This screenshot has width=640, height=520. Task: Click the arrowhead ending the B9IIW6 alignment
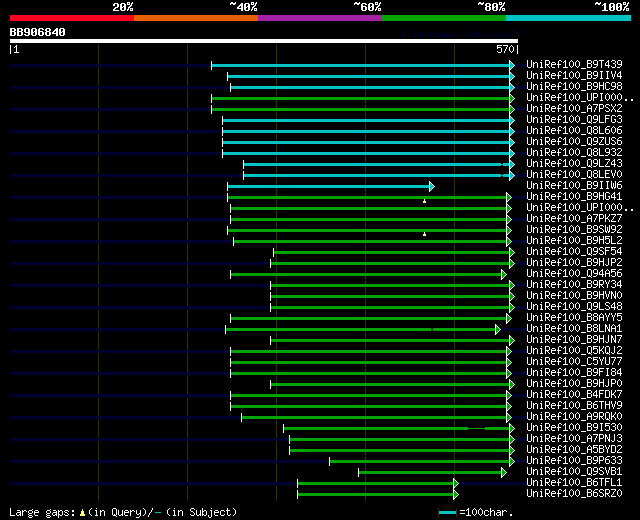point(432,187)
